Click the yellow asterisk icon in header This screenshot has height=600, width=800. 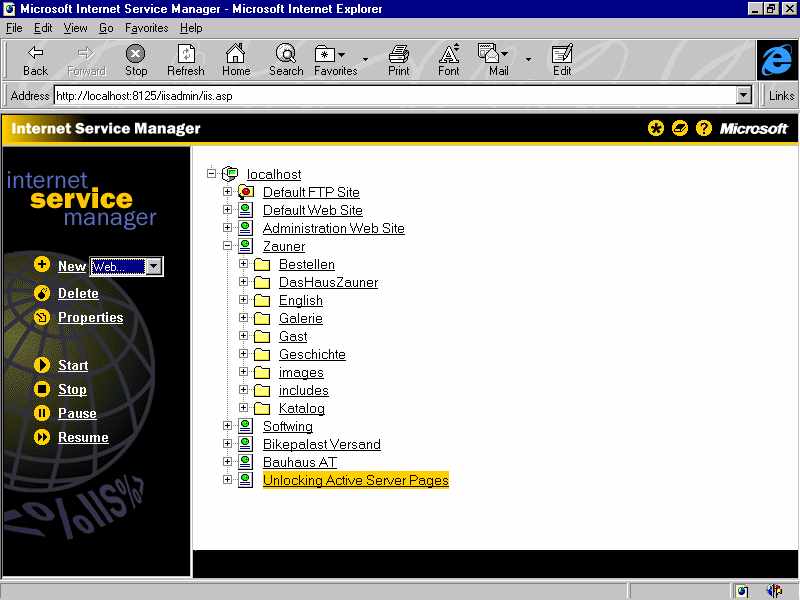tap(656, 128)
